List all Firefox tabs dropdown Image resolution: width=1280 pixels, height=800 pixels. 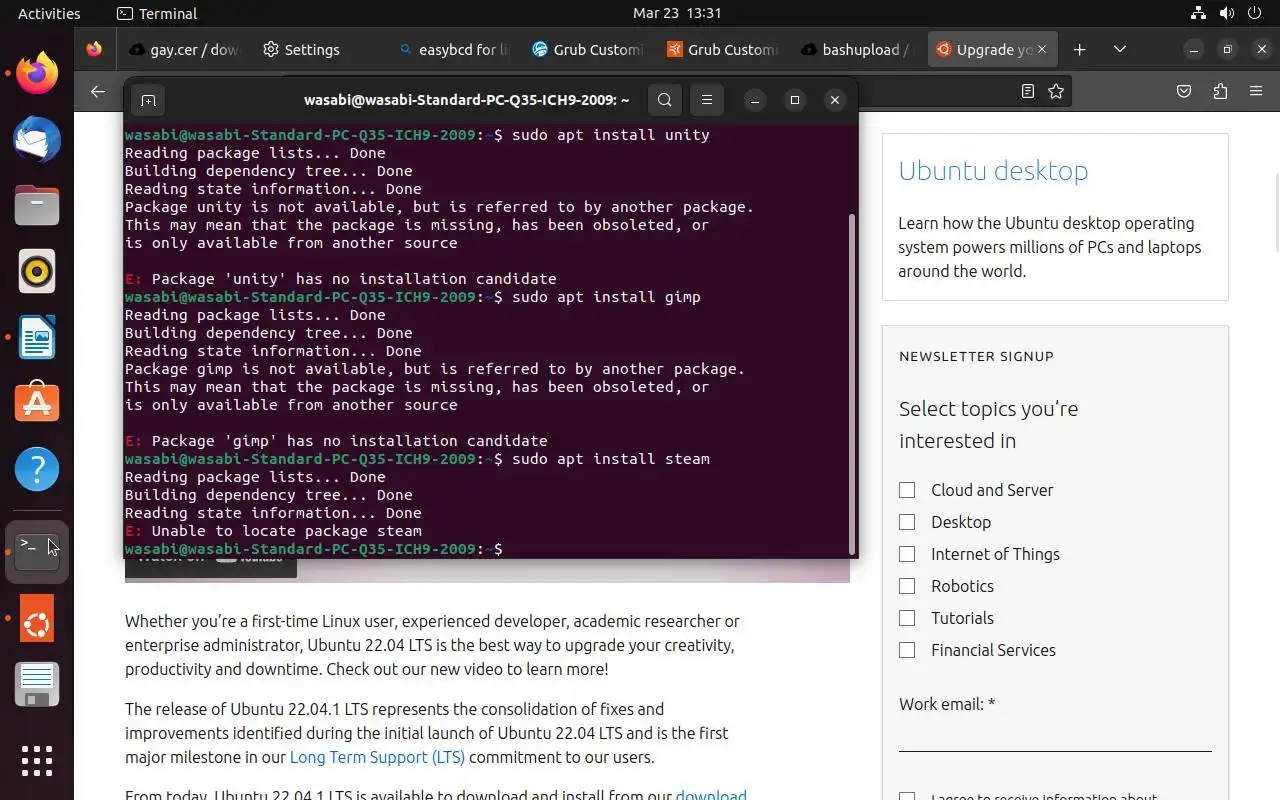[x=1120, y=49]
